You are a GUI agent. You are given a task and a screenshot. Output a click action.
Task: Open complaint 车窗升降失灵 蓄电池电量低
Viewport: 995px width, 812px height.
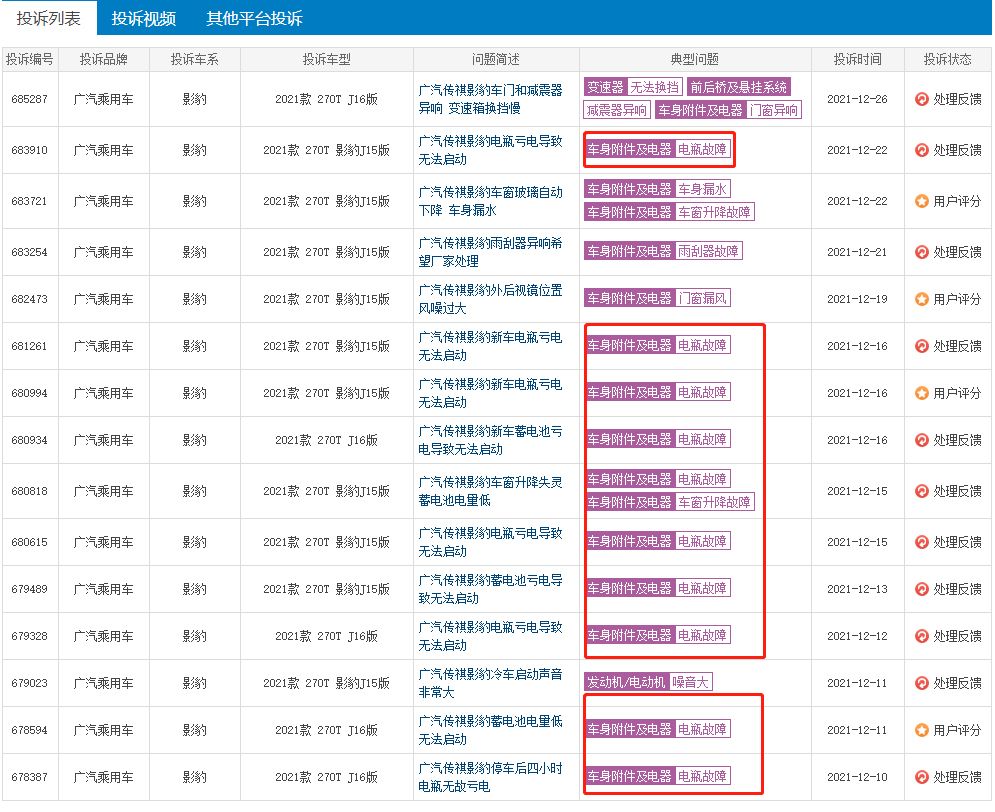[490, 491]
